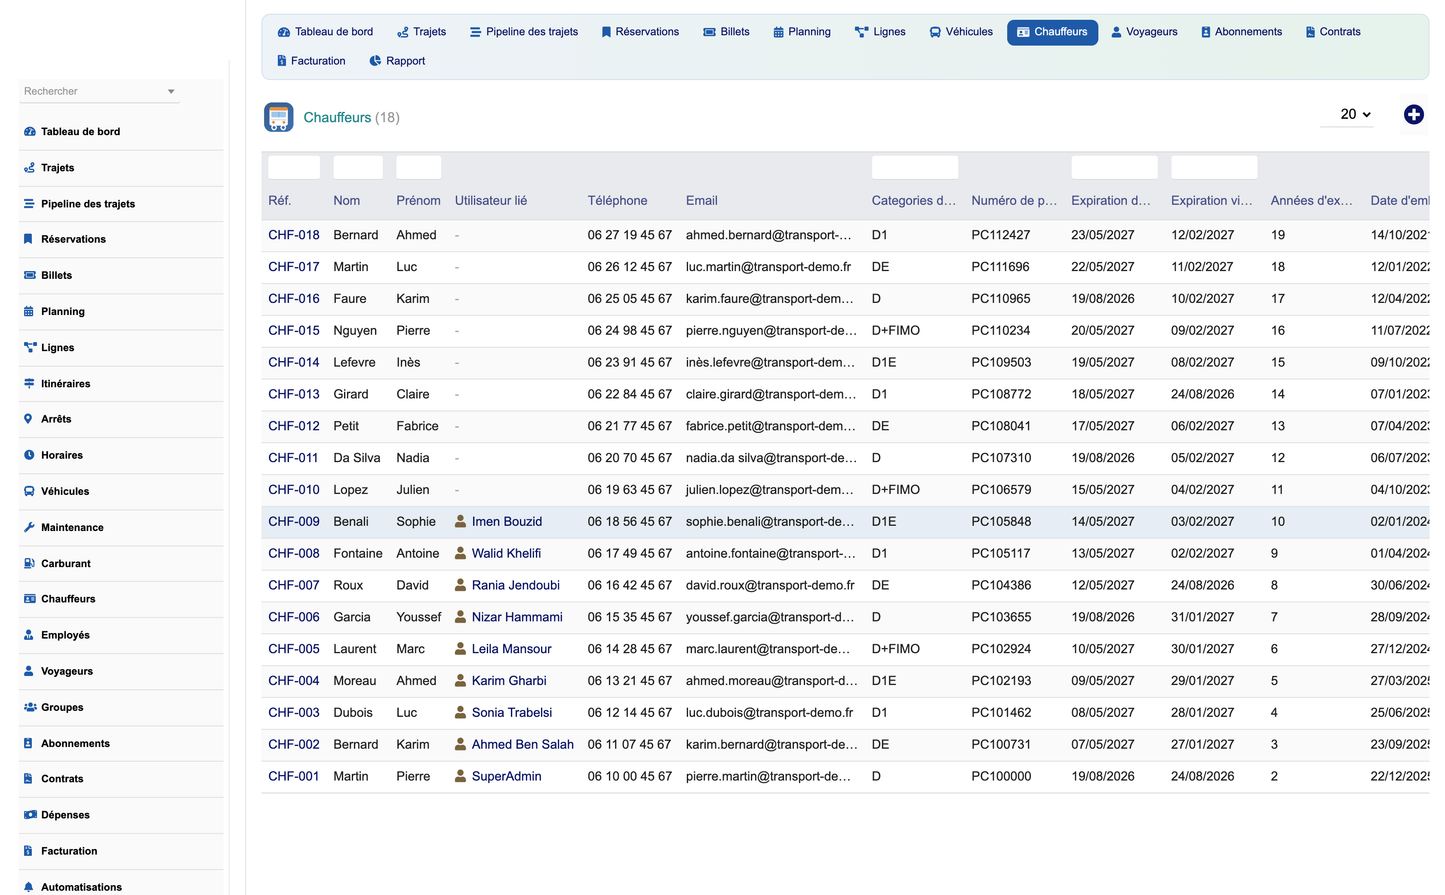Click the Dépenses money icon in sidebar
The height and width of the screenshot is (895, 1445).
click(x=29, y=815)
